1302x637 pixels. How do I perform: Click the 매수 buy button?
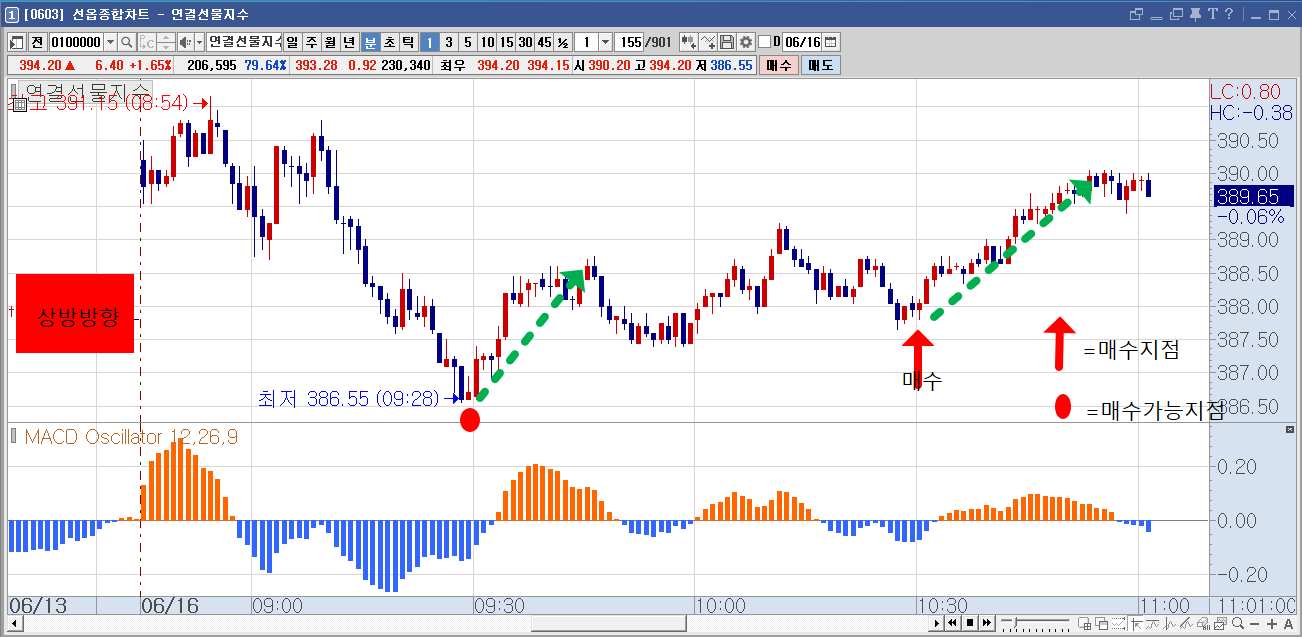(x=778, y=65)
